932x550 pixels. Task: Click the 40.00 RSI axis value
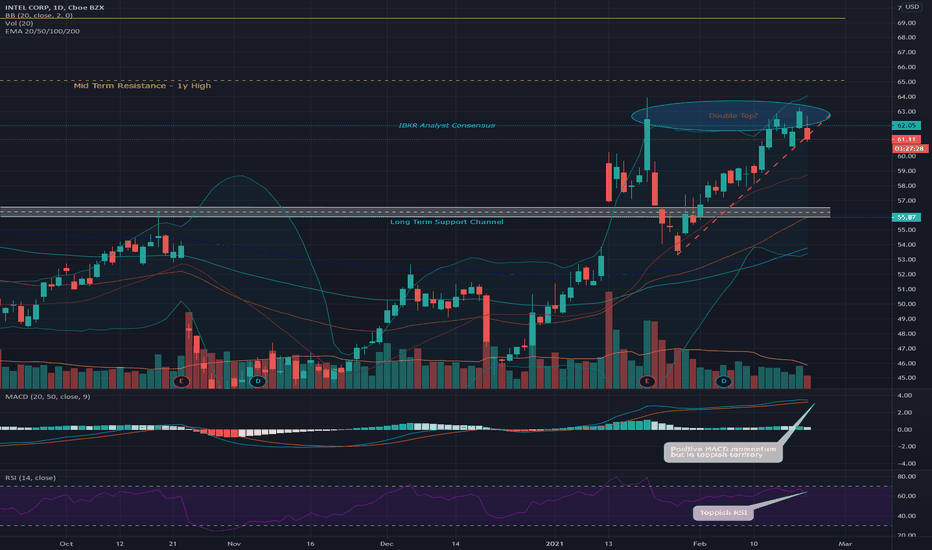tap(906, 516)
